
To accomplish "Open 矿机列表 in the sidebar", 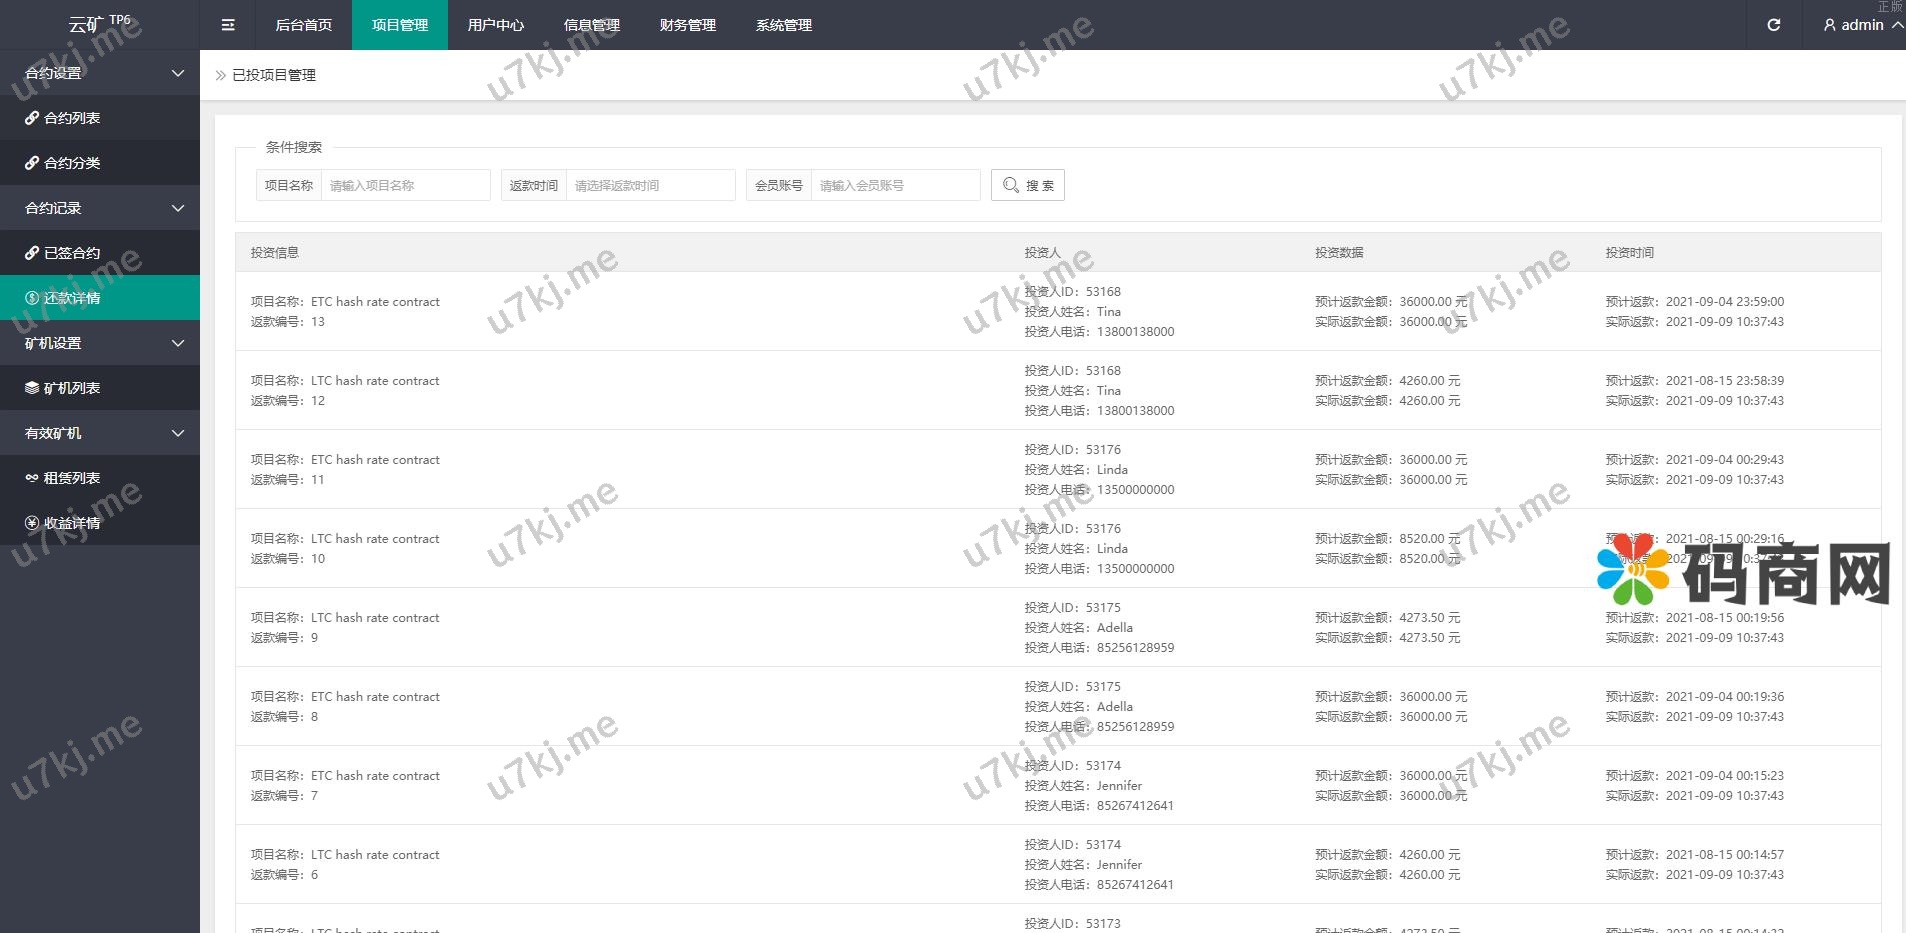I will 72,388.
